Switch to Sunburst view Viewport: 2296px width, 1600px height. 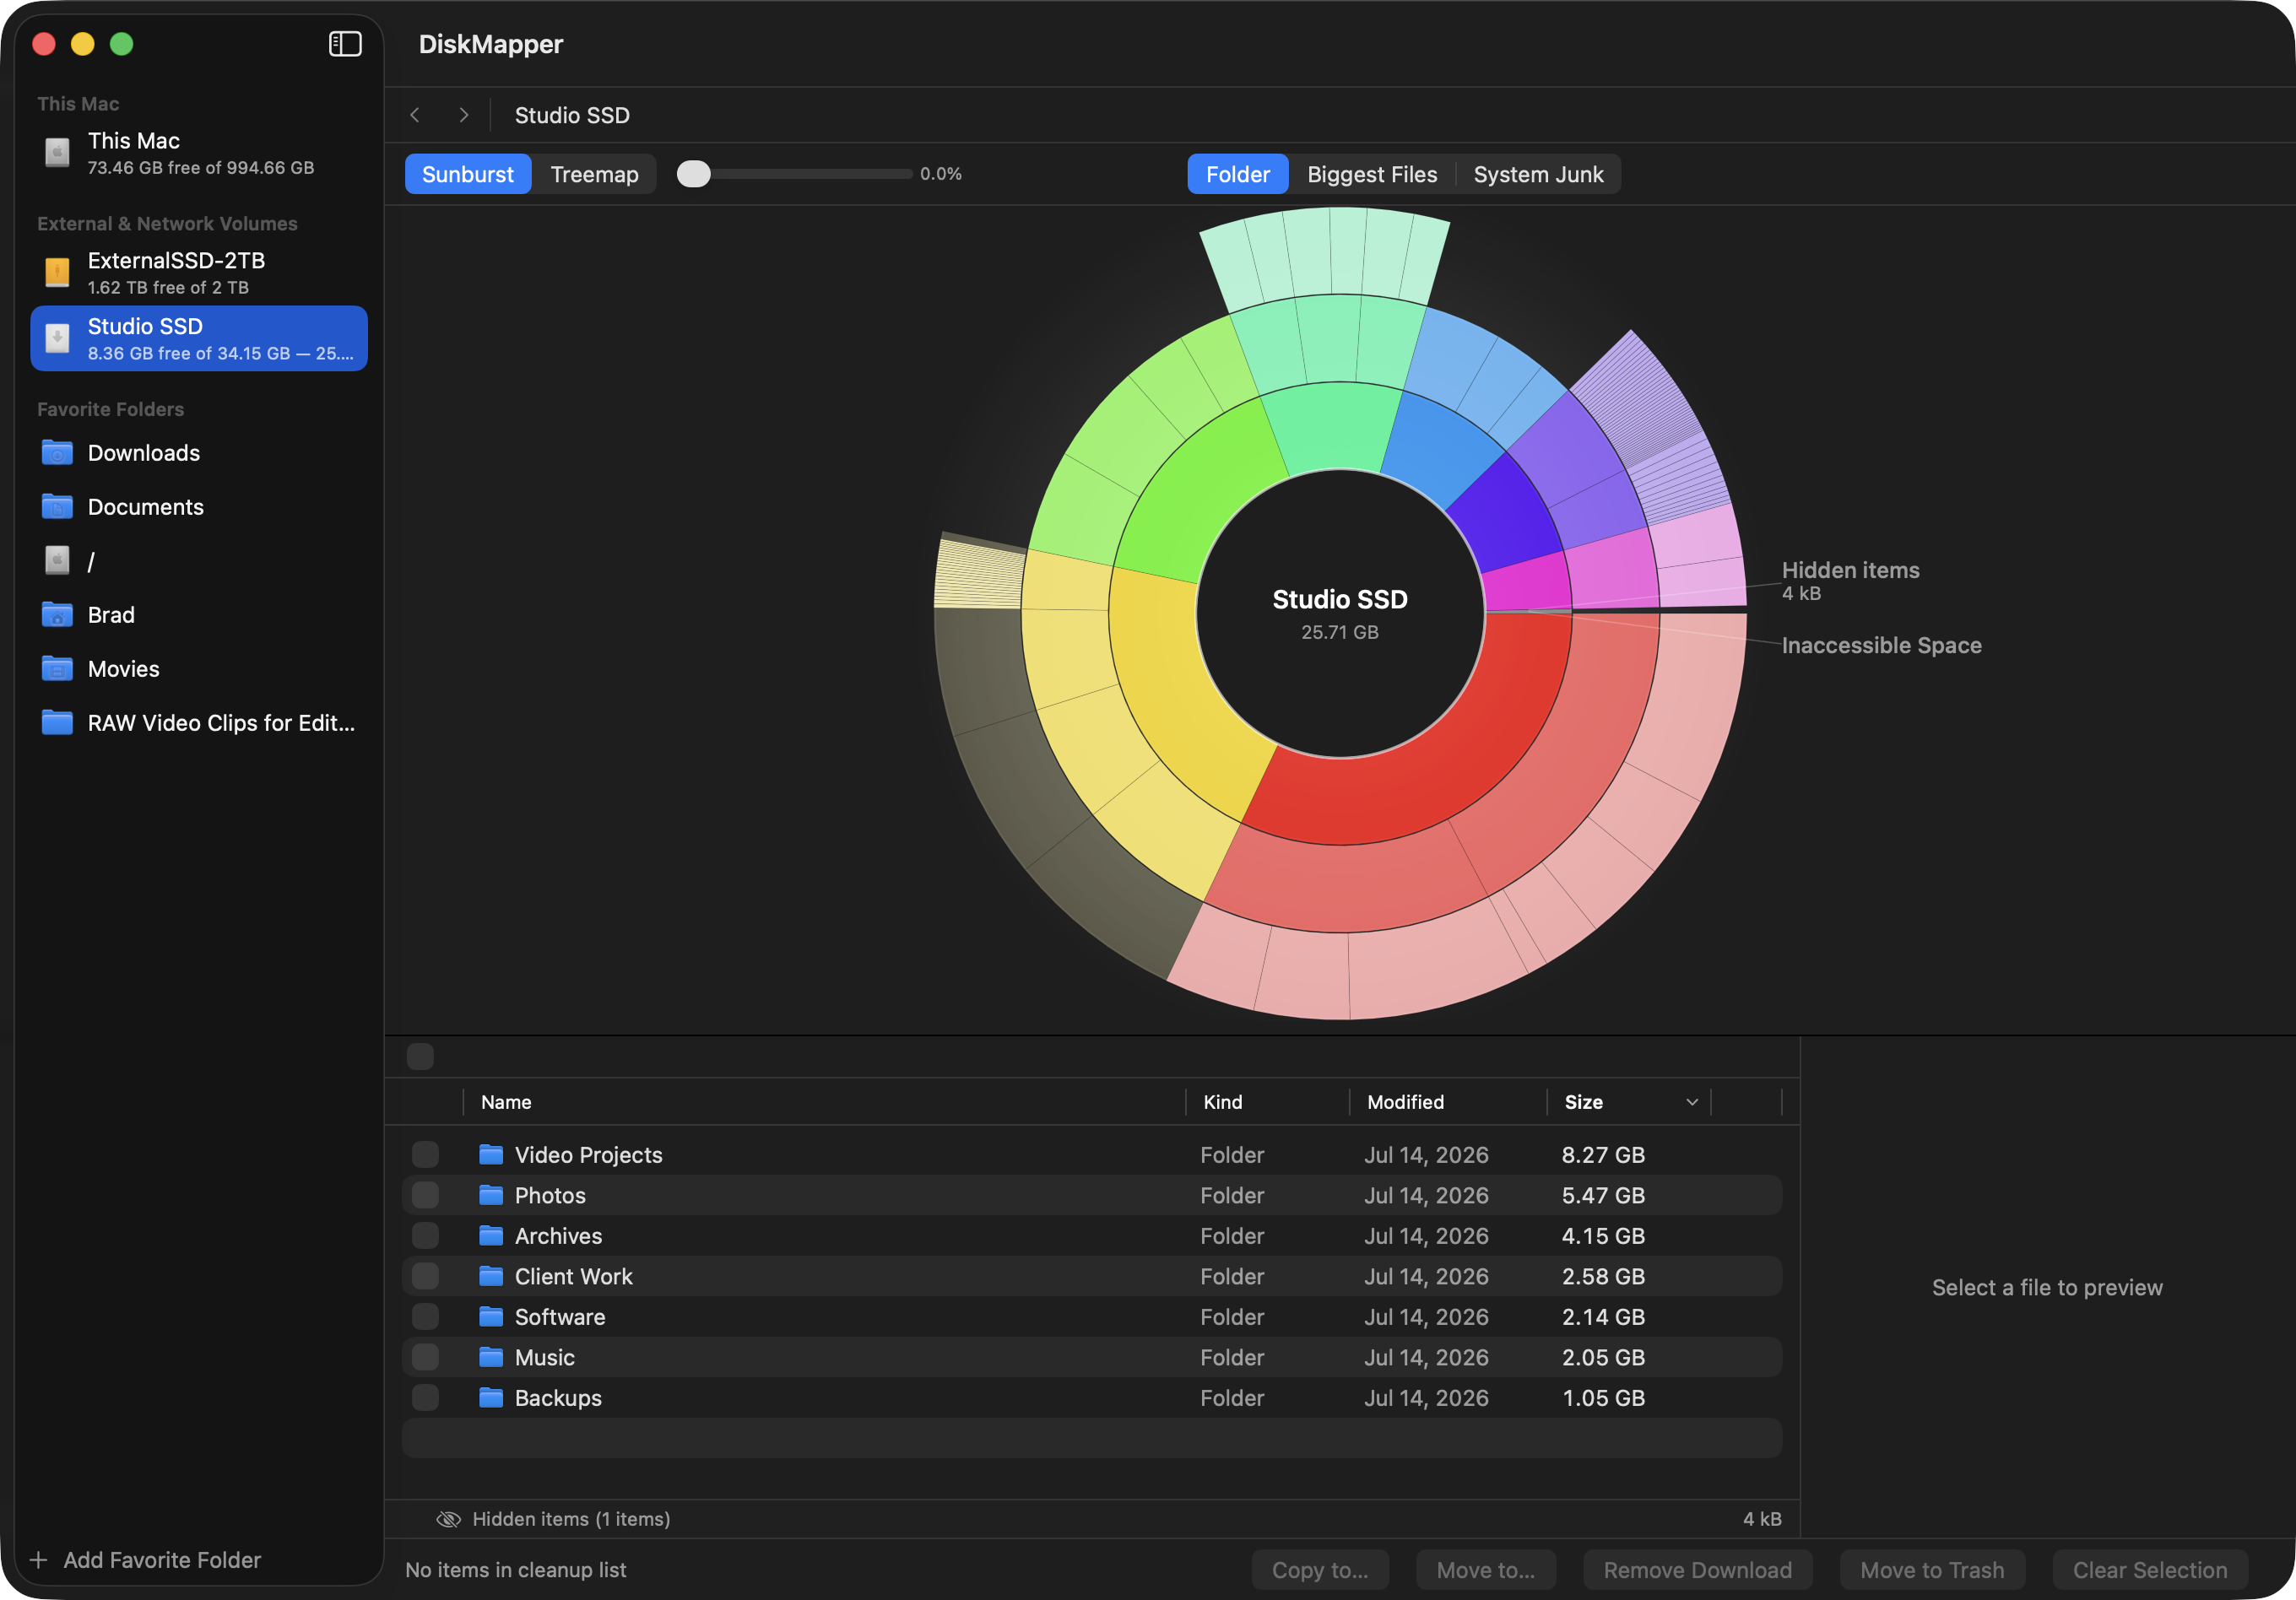(x=468, y=174)
